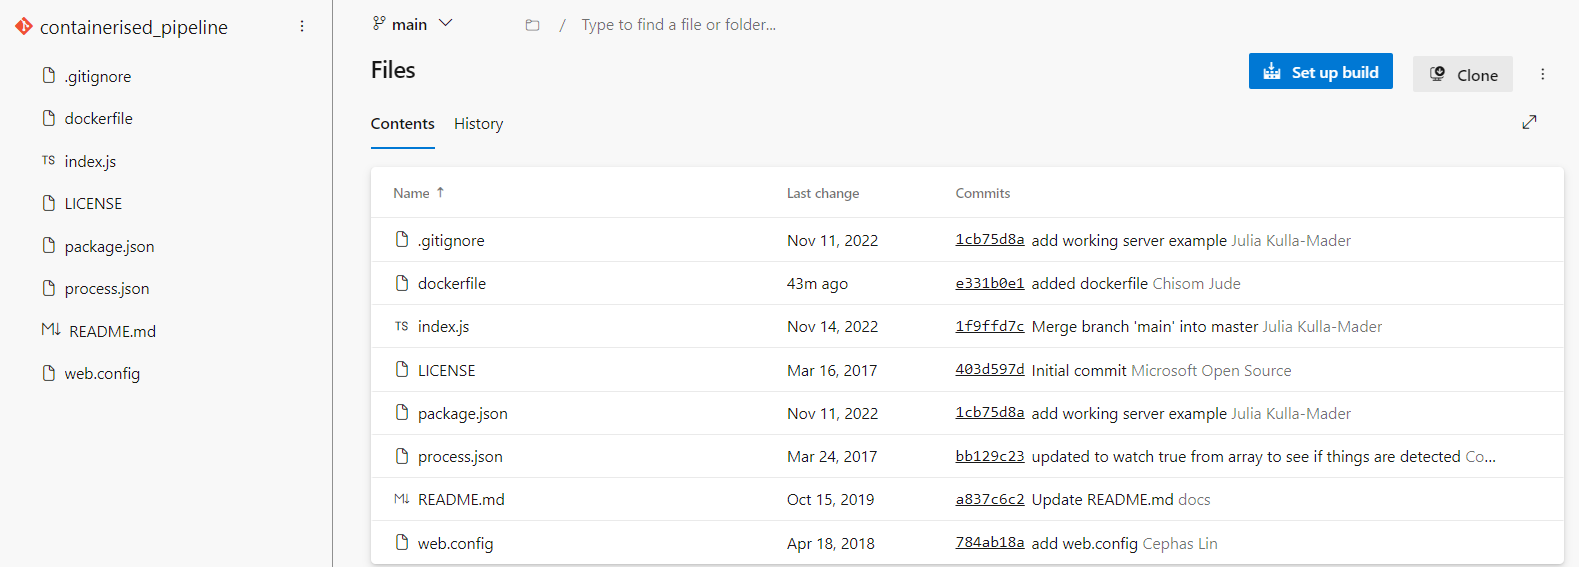Select the Contents tab
Image resolution: width=1579 pixels, height=567 pixels.
(402, 124)
